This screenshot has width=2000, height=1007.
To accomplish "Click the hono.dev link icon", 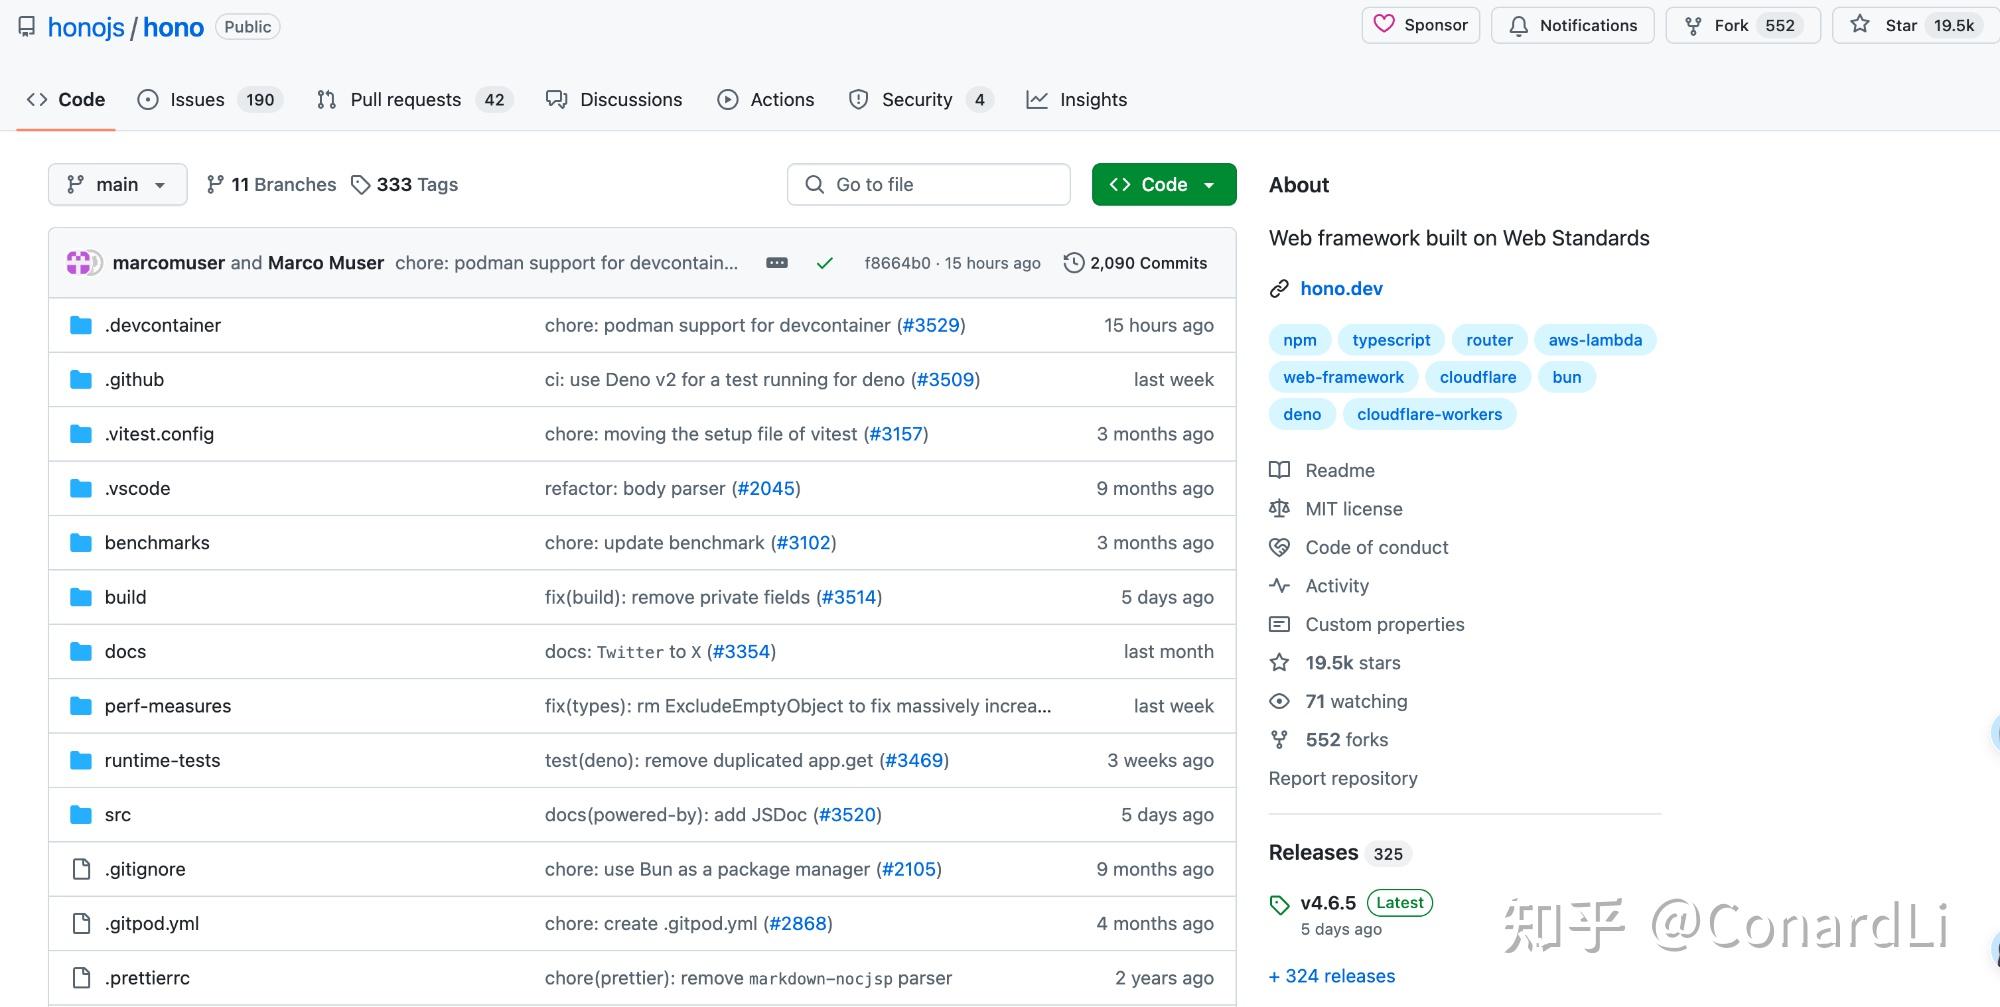I will (1279, 289).
